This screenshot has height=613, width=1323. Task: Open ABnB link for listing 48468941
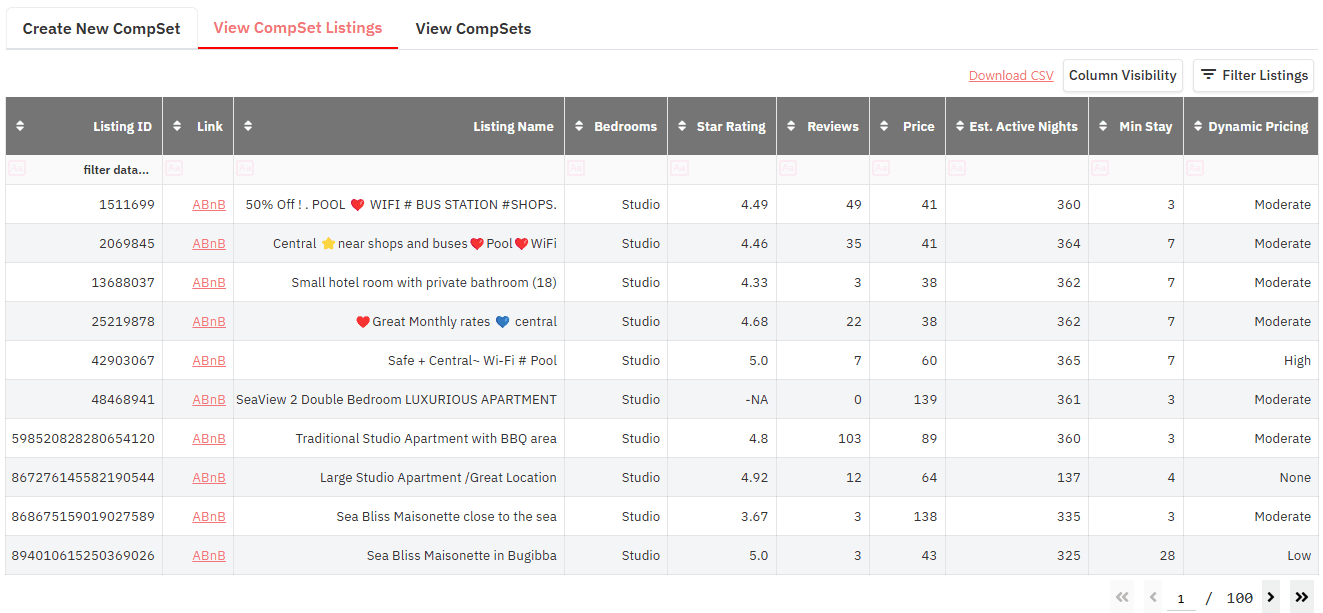click(x=209, y=399)
